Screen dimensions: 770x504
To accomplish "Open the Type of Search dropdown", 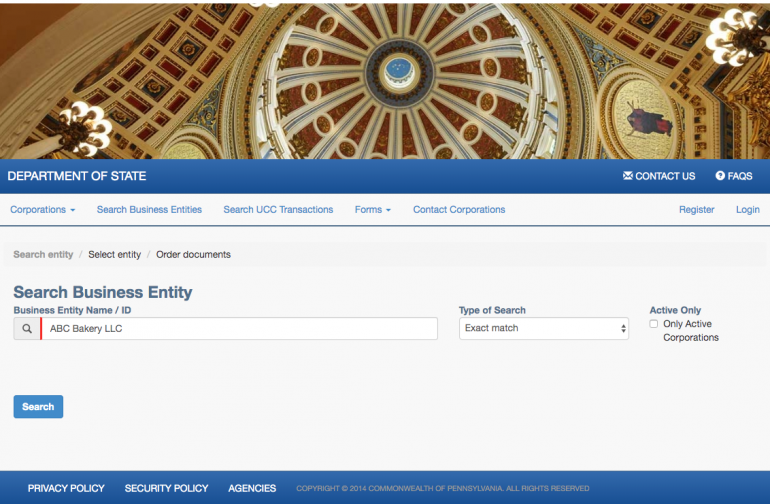I will point(543,329).
